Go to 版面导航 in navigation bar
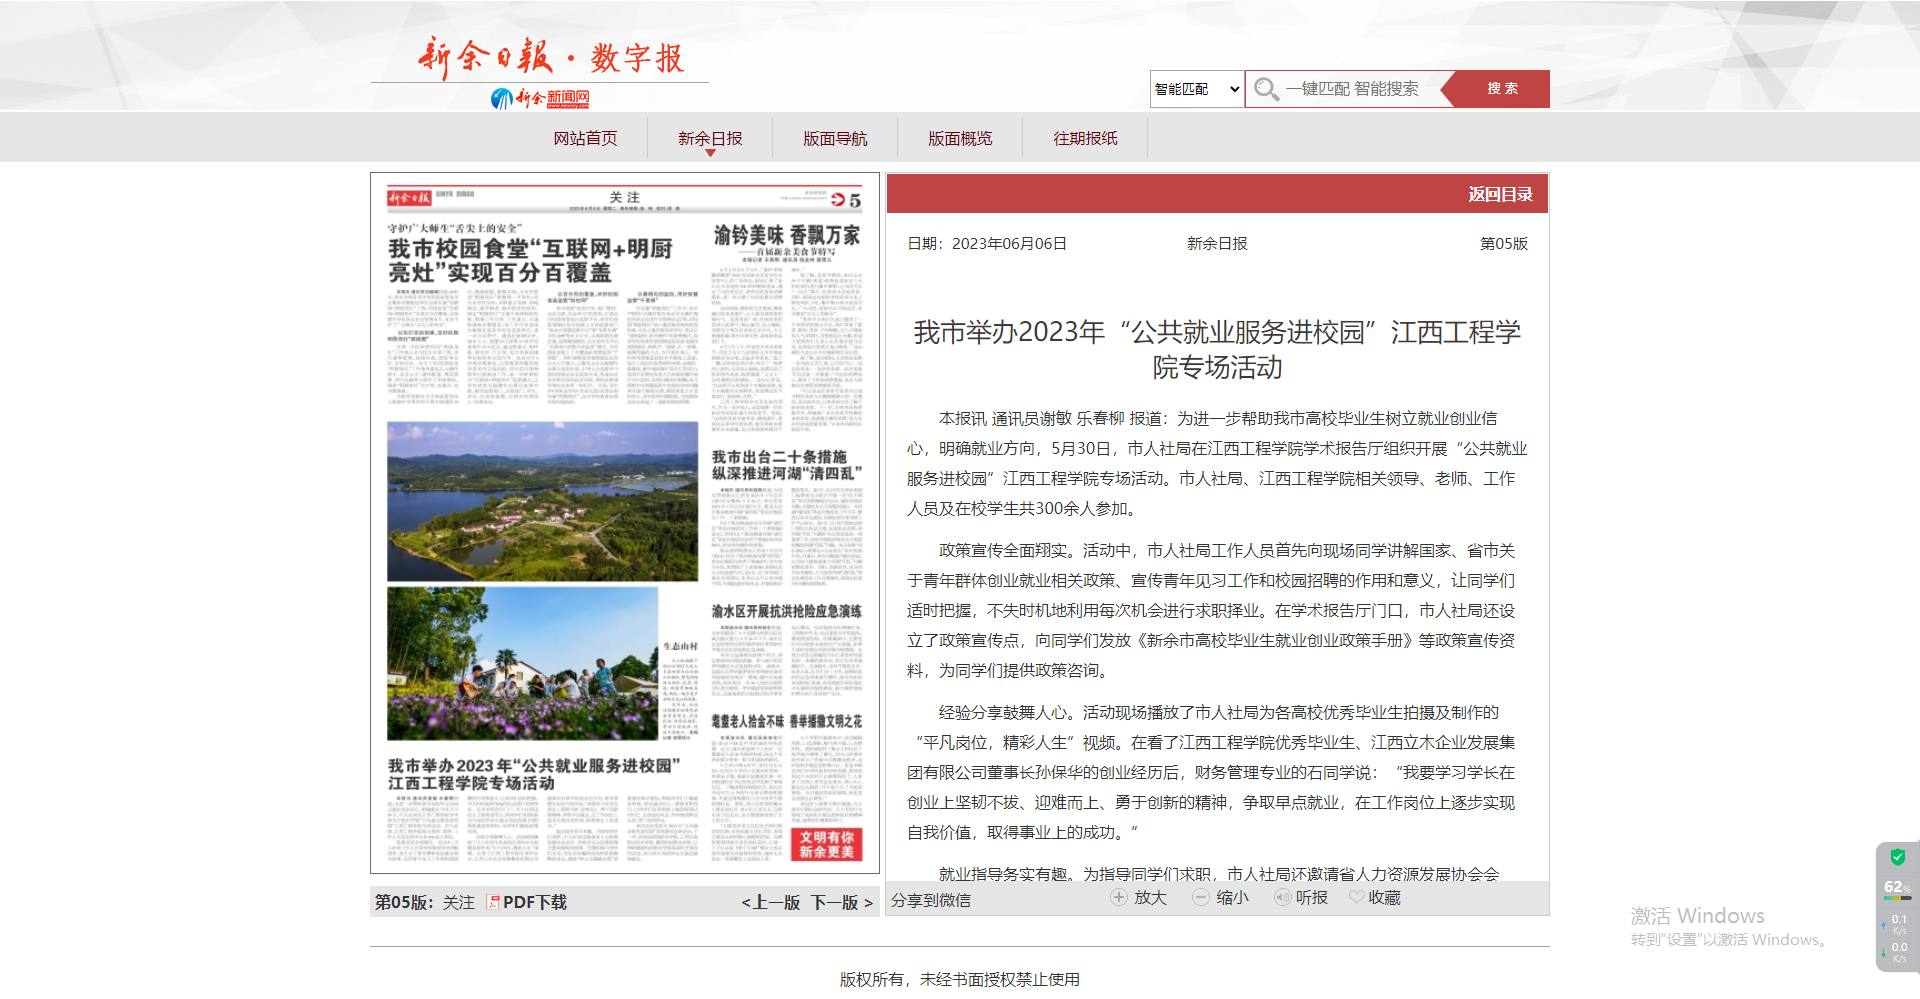This screenshot has width=1920, height=999. coord(835,139)
